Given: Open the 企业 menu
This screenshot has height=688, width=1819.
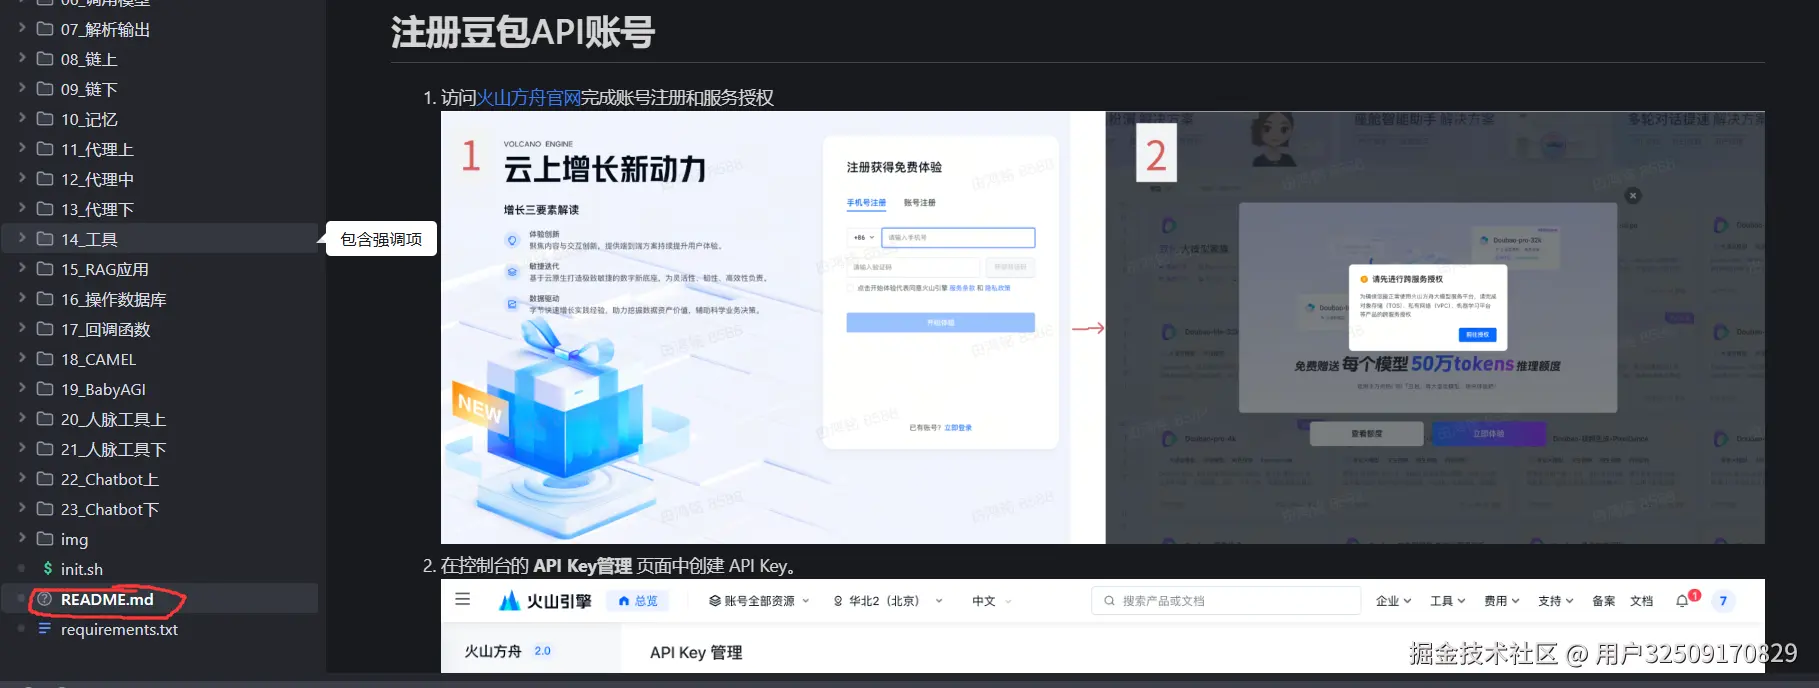Looking at the screenshot, I should pyautogui.click(x=1393, y=601).
